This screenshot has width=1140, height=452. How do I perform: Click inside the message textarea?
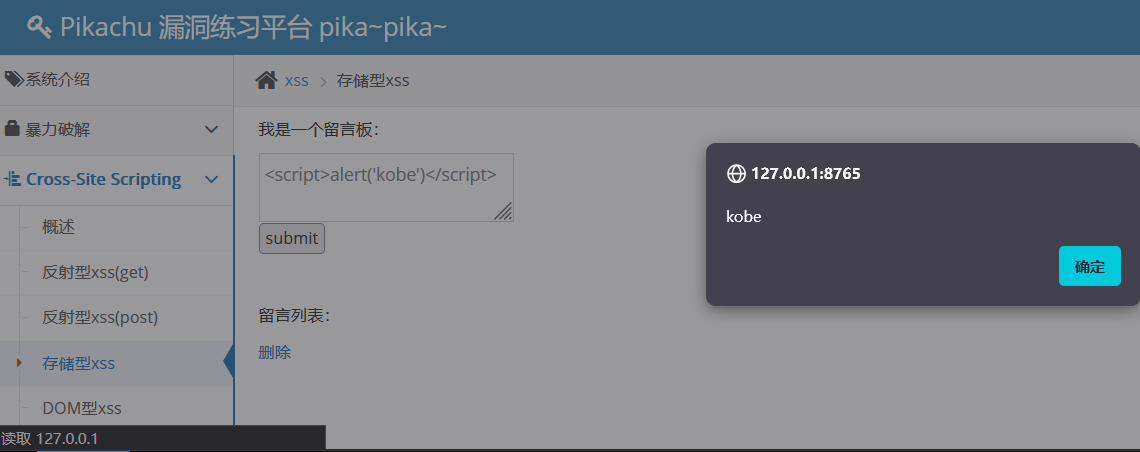click(386, 187)
